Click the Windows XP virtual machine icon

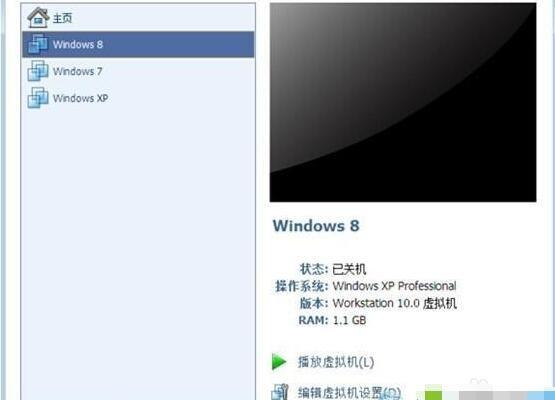tap(38, 98)
